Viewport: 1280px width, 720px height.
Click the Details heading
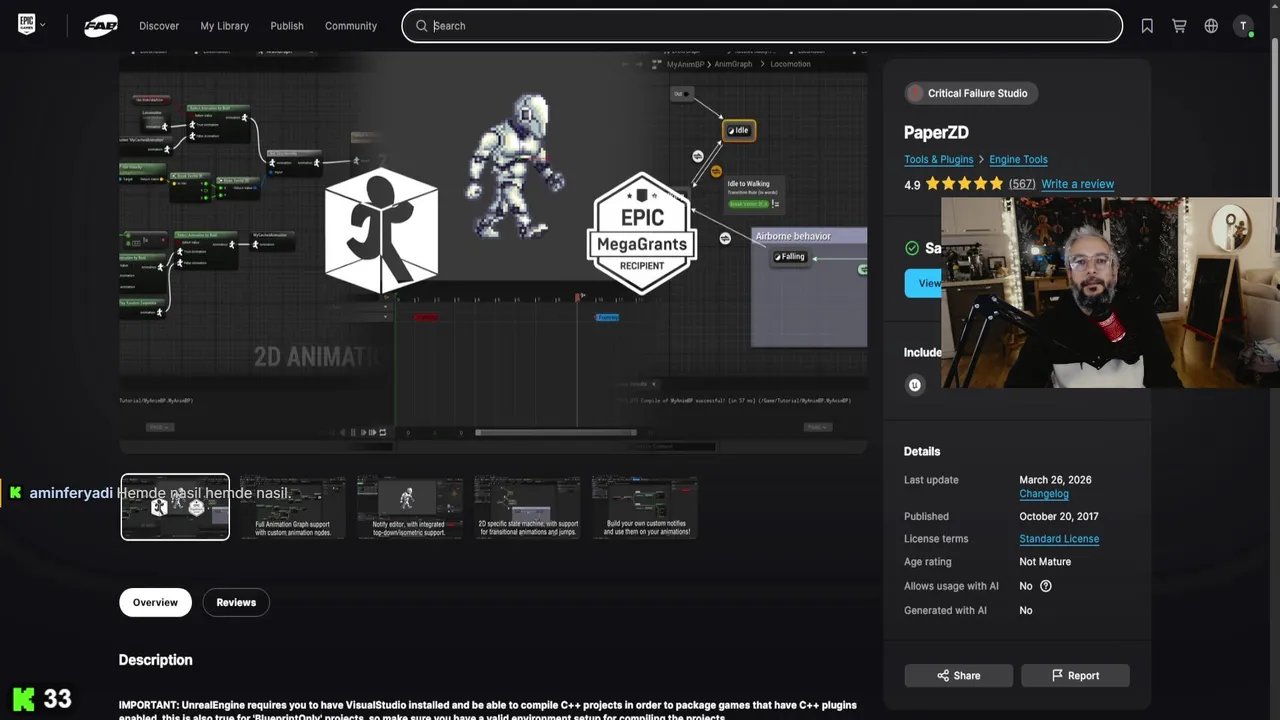(922, 452)
